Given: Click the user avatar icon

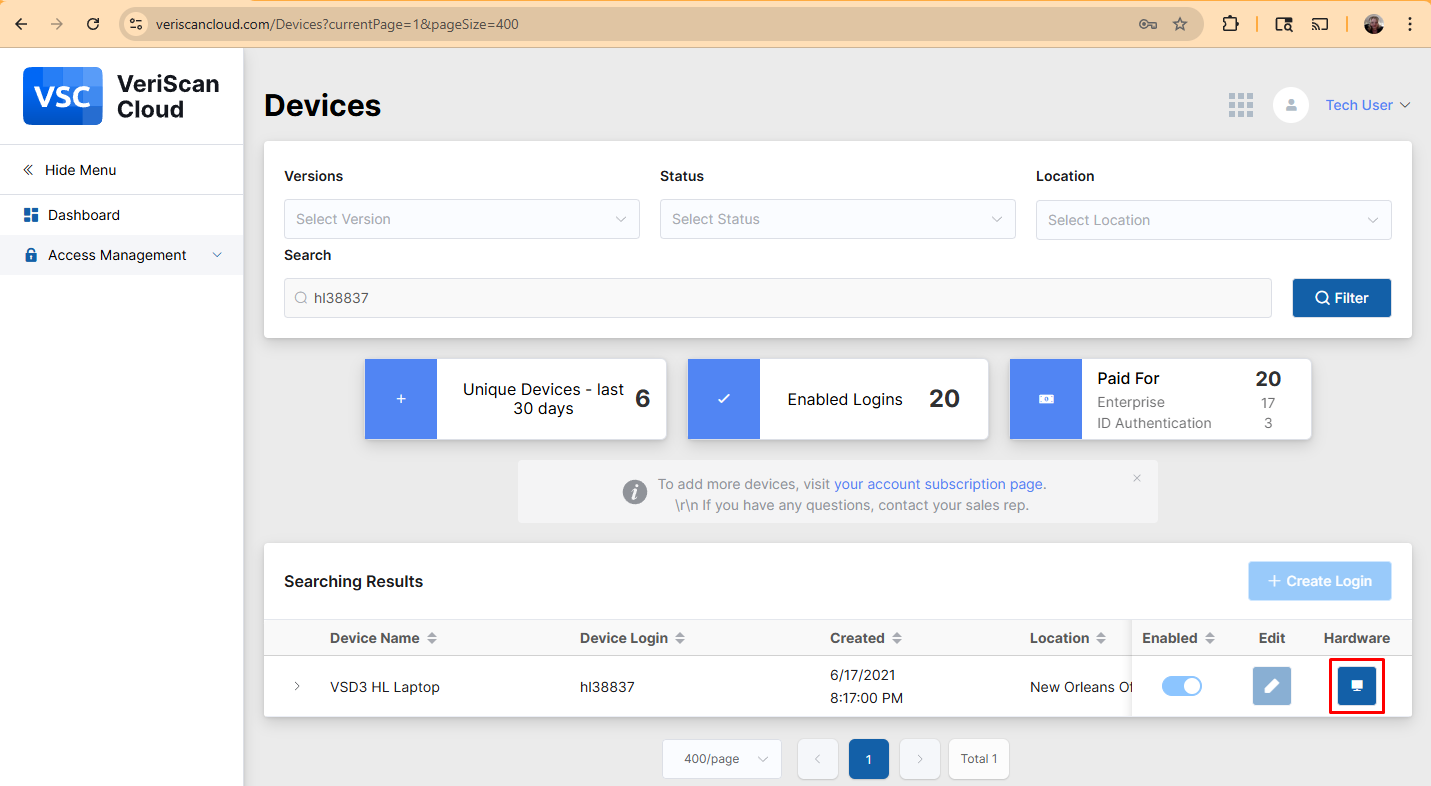Looking at the screenshot, I should 1291,105.
